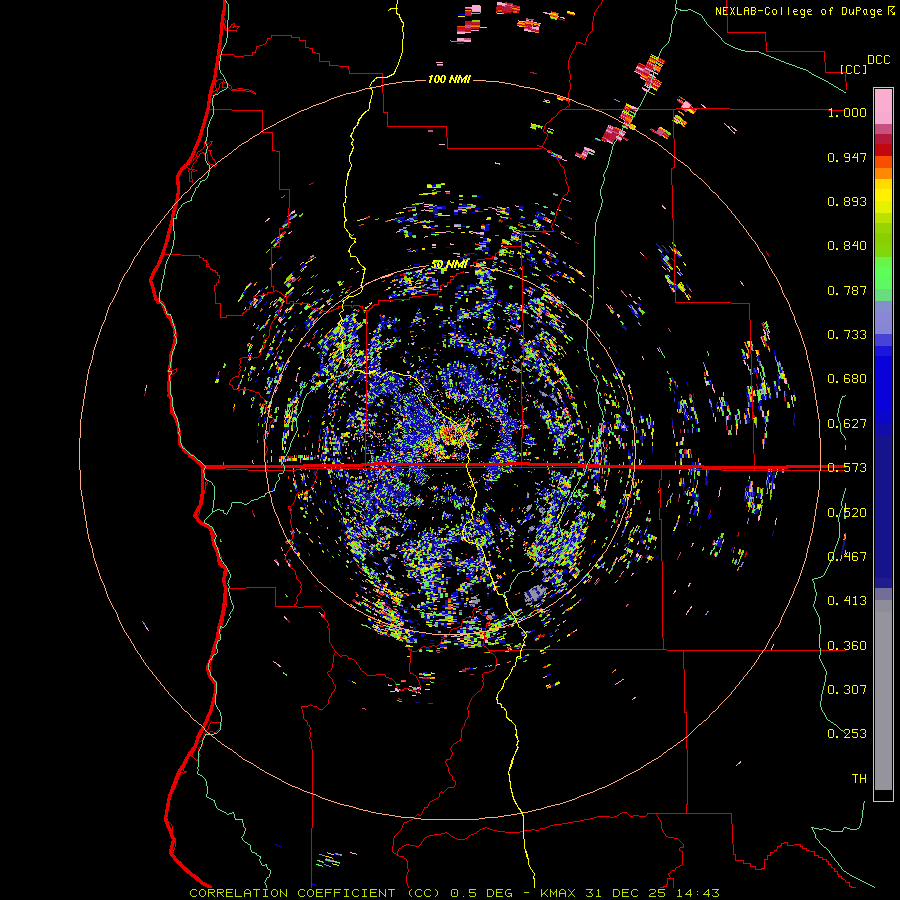Click the NEXLAB-College of DuPage label
The width and height of the screenshot is (900, 900).
[x=799, y=11]
